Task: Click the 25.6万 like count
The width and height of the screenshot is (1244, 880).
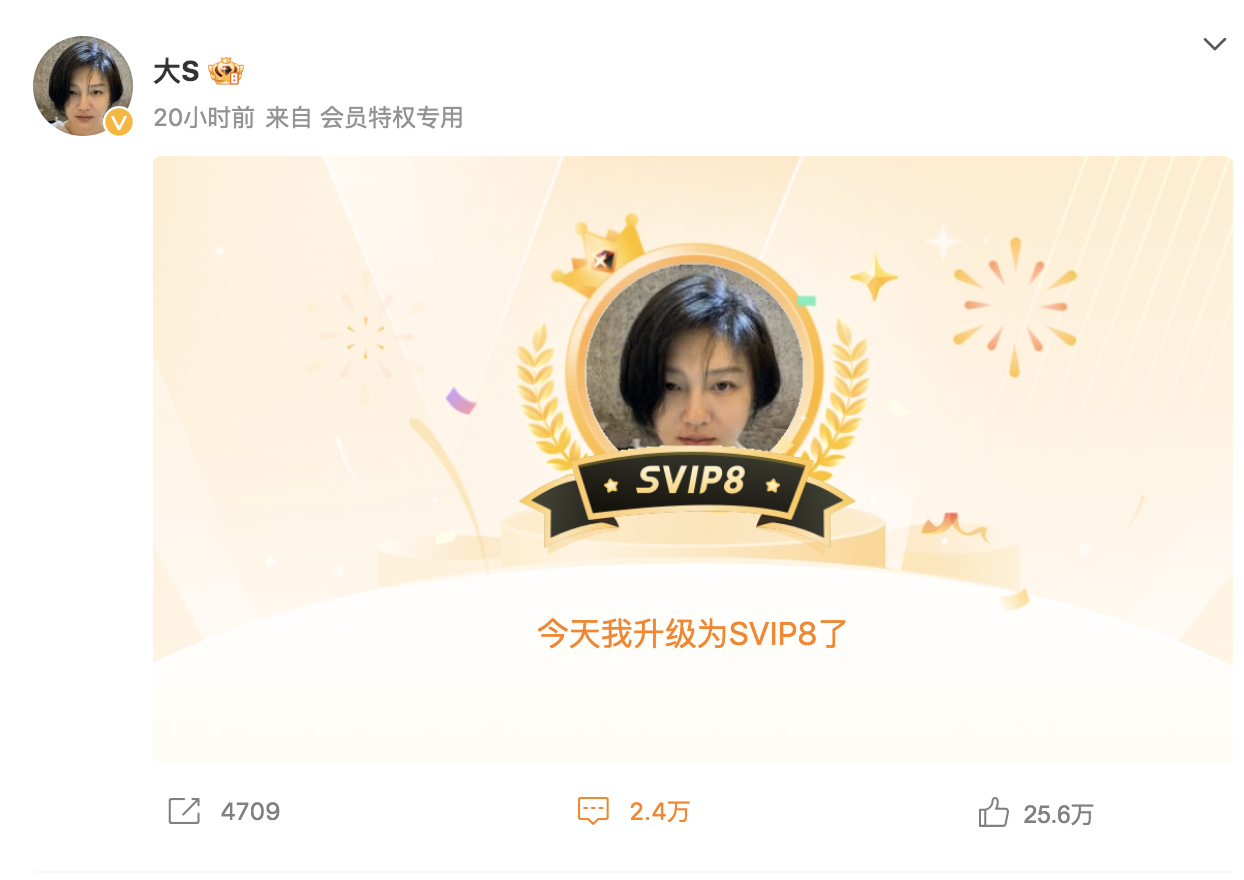Action: (1058, 814)
